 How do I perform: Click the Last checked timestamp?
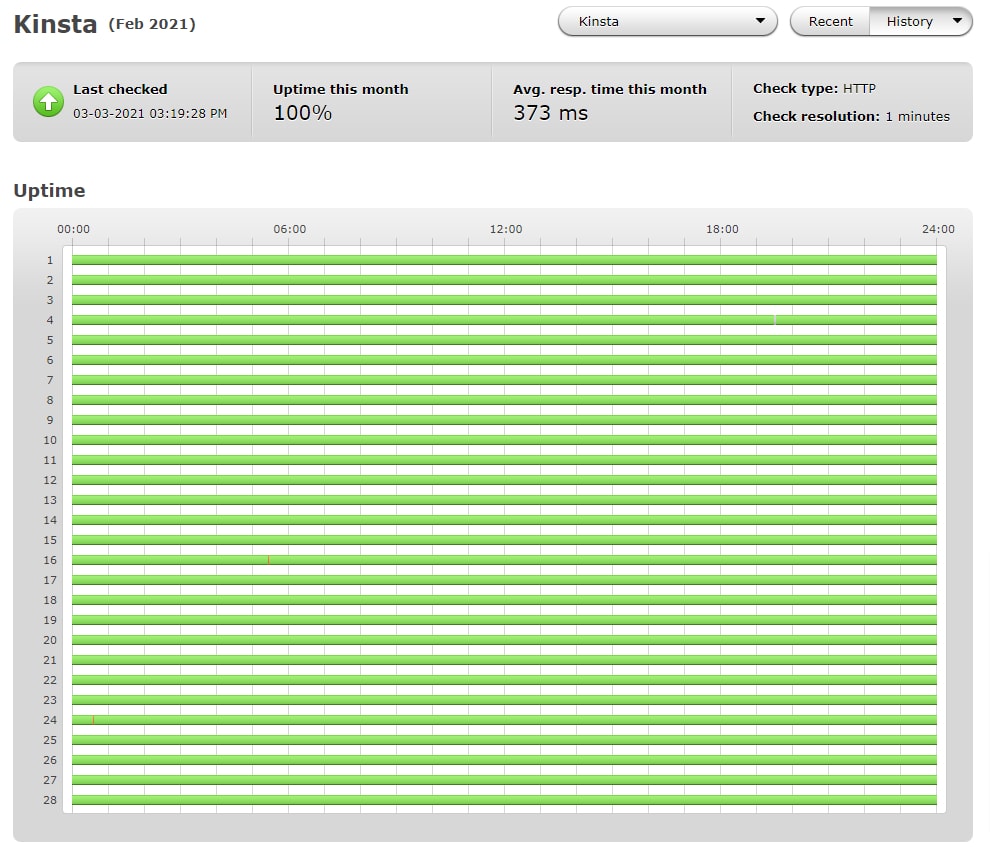150,114
